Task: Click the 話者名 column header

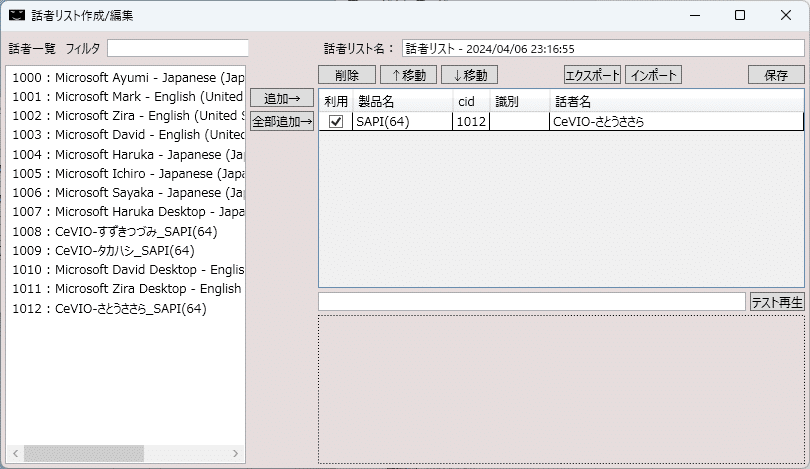Action: [x=676, y=101]
